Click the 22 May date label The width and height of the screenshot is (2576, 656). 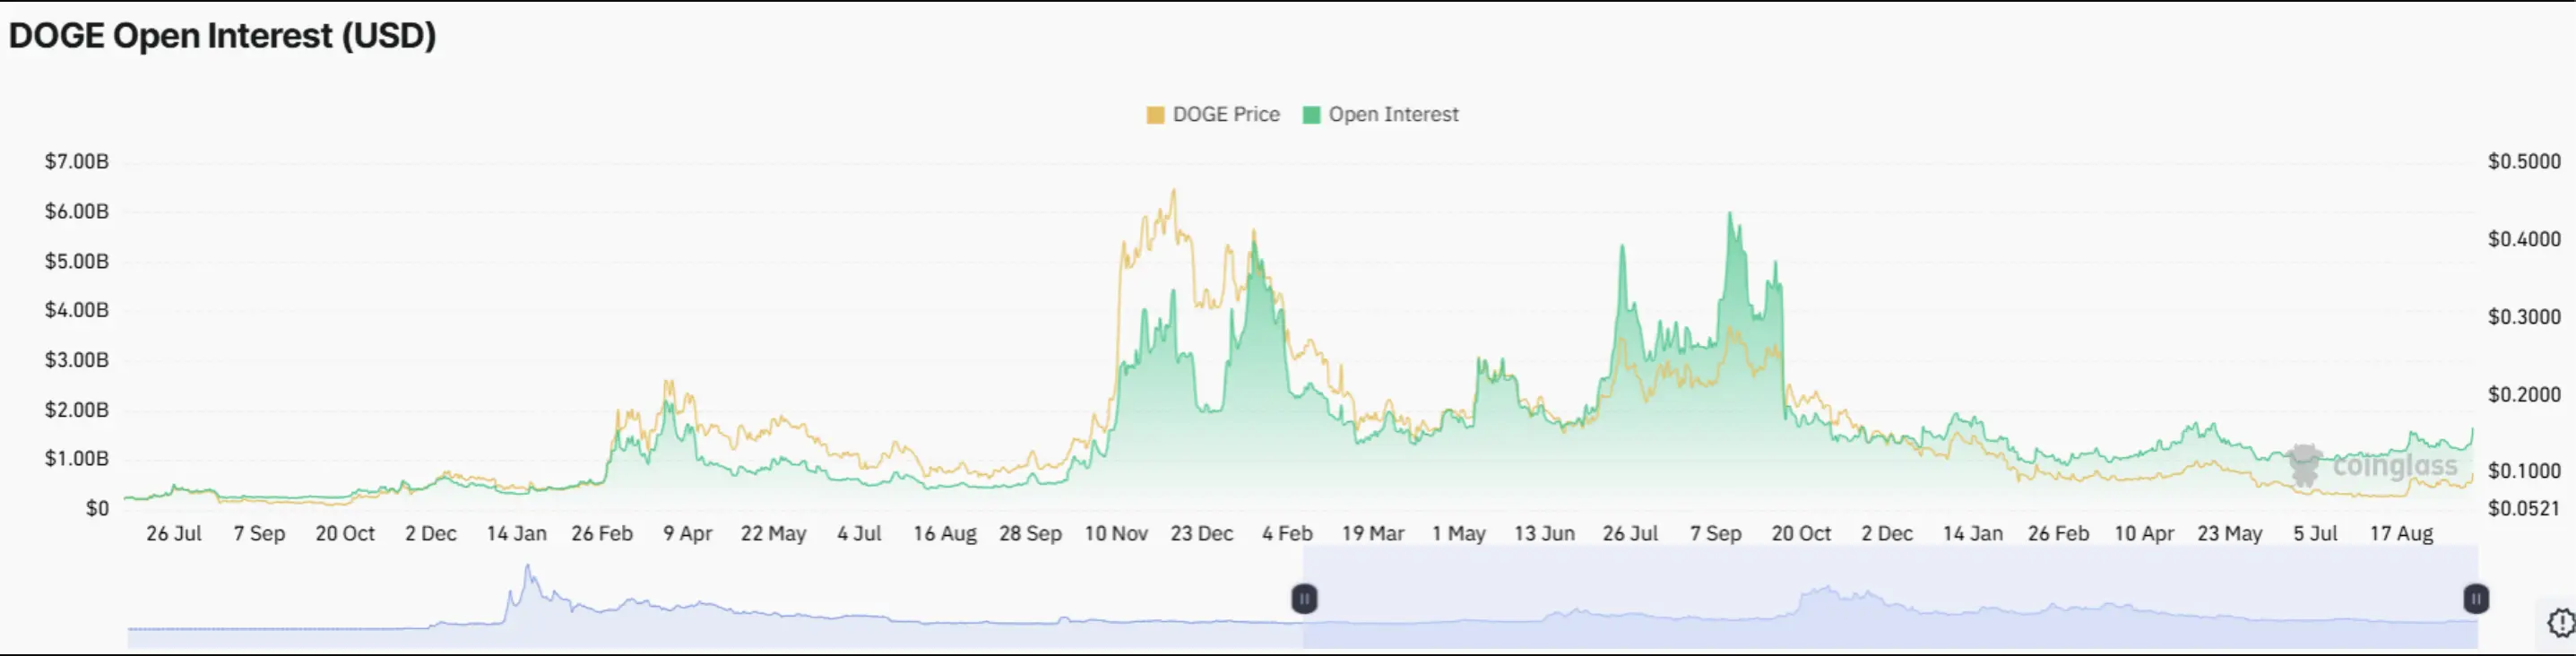click(x=773, y=533)
